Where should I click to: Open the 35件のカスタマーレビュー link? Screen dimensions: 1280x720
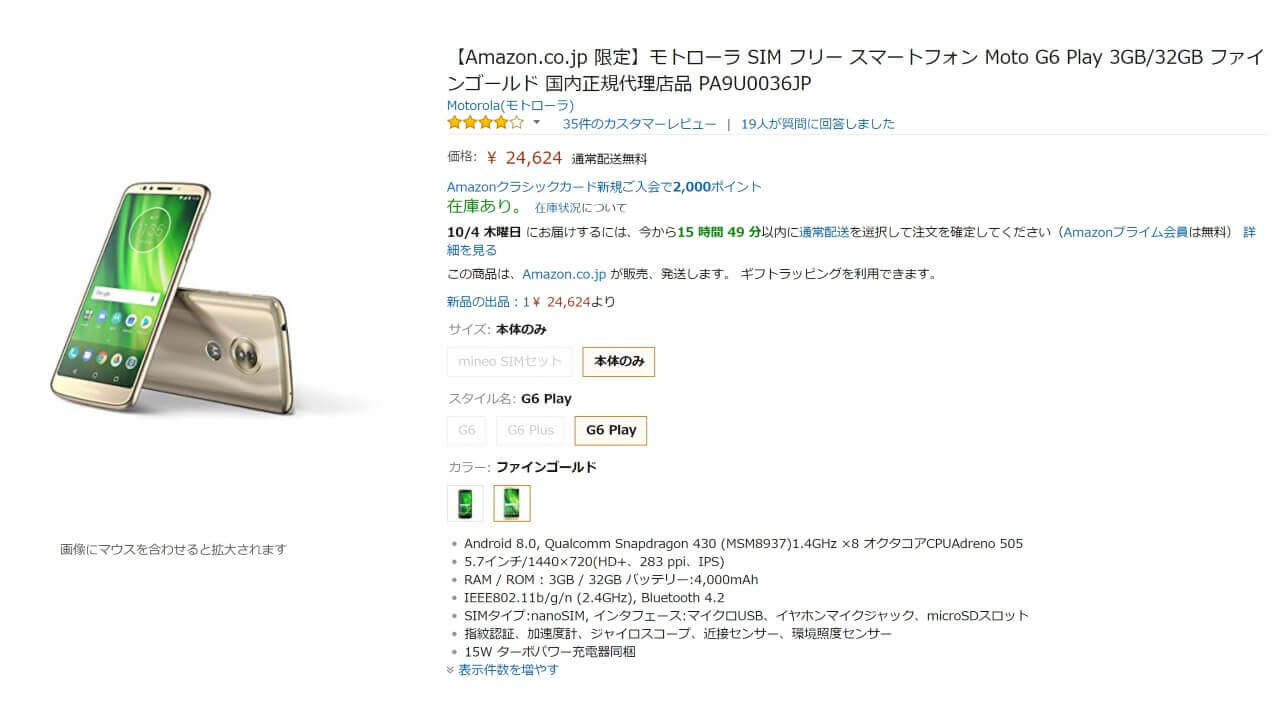(639, 124)
